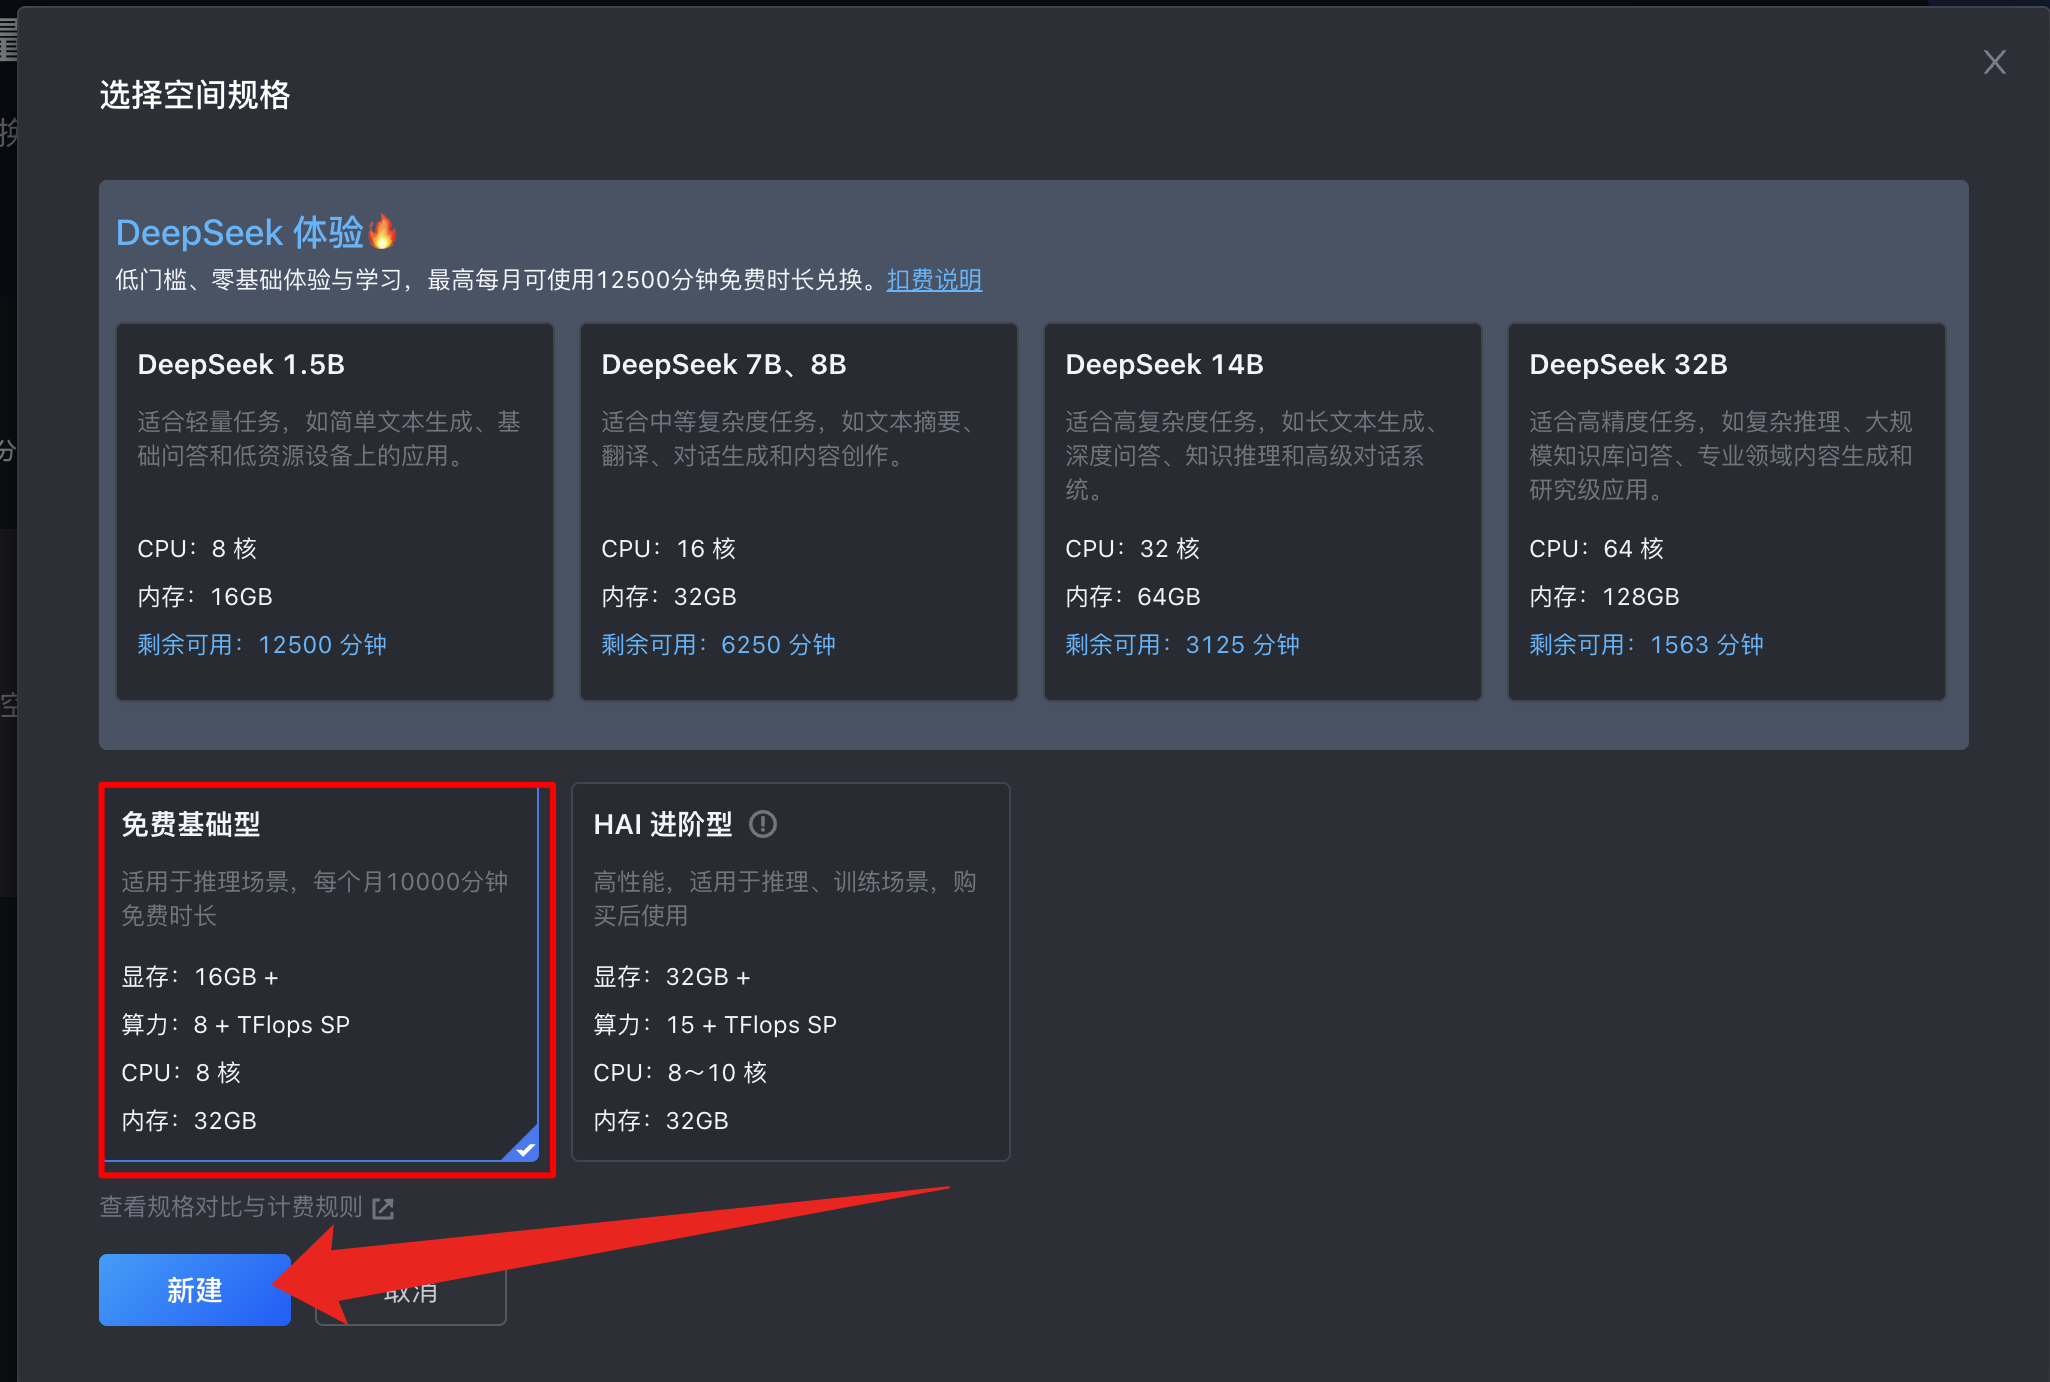Click the fire icon next to DeepSeek 体验
The image size is (2050, 1382).
click(382, 232)
